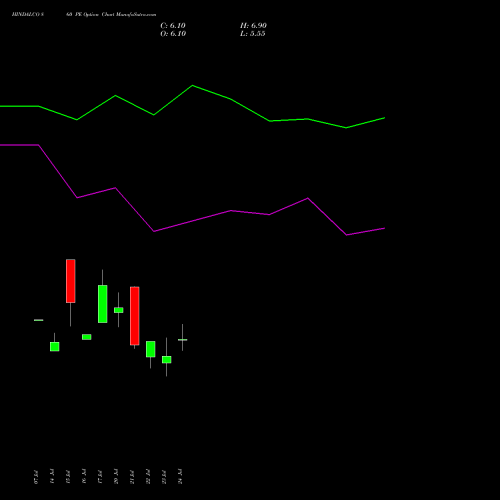
Task: Select the 14 Jul date label
Action: tap(52, 476)
